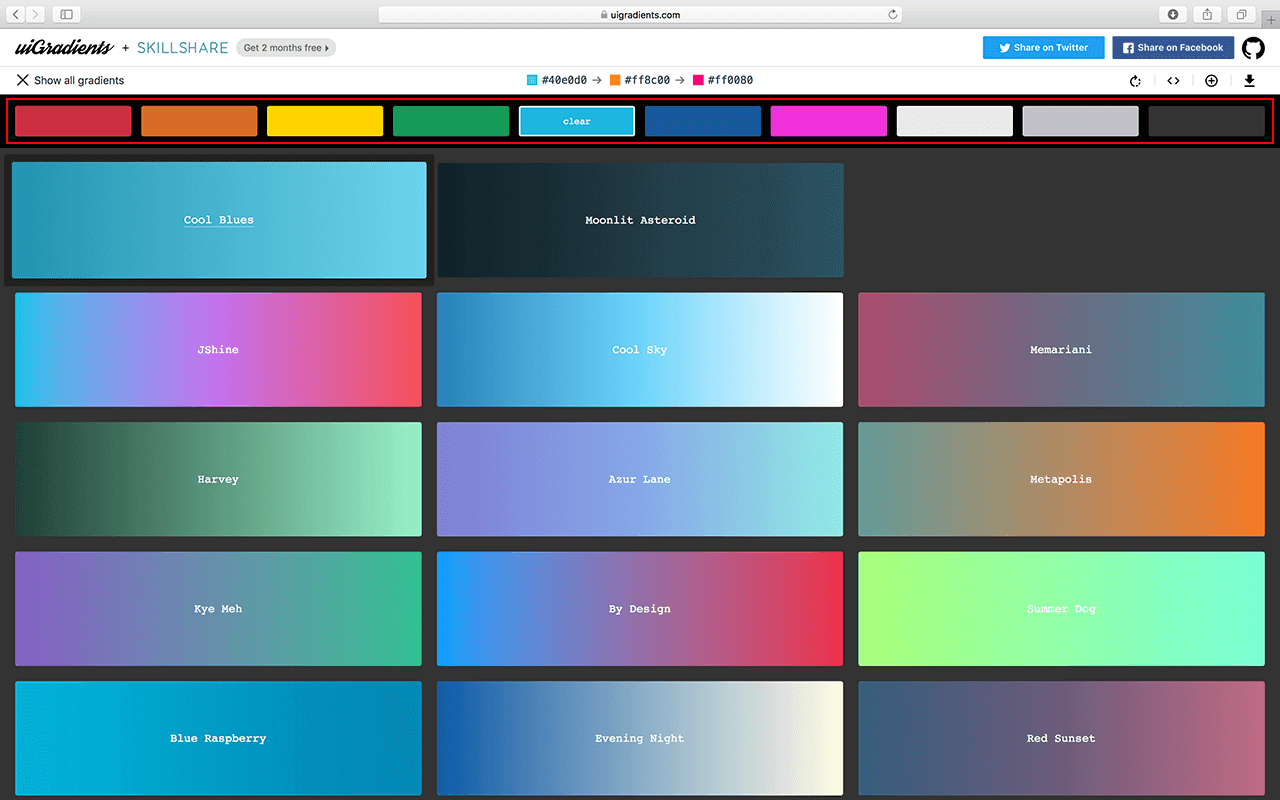This screenshot has height=800, width=1280.
Task: Click Share on Twitter button
Action: click(x=1043, y=48)
